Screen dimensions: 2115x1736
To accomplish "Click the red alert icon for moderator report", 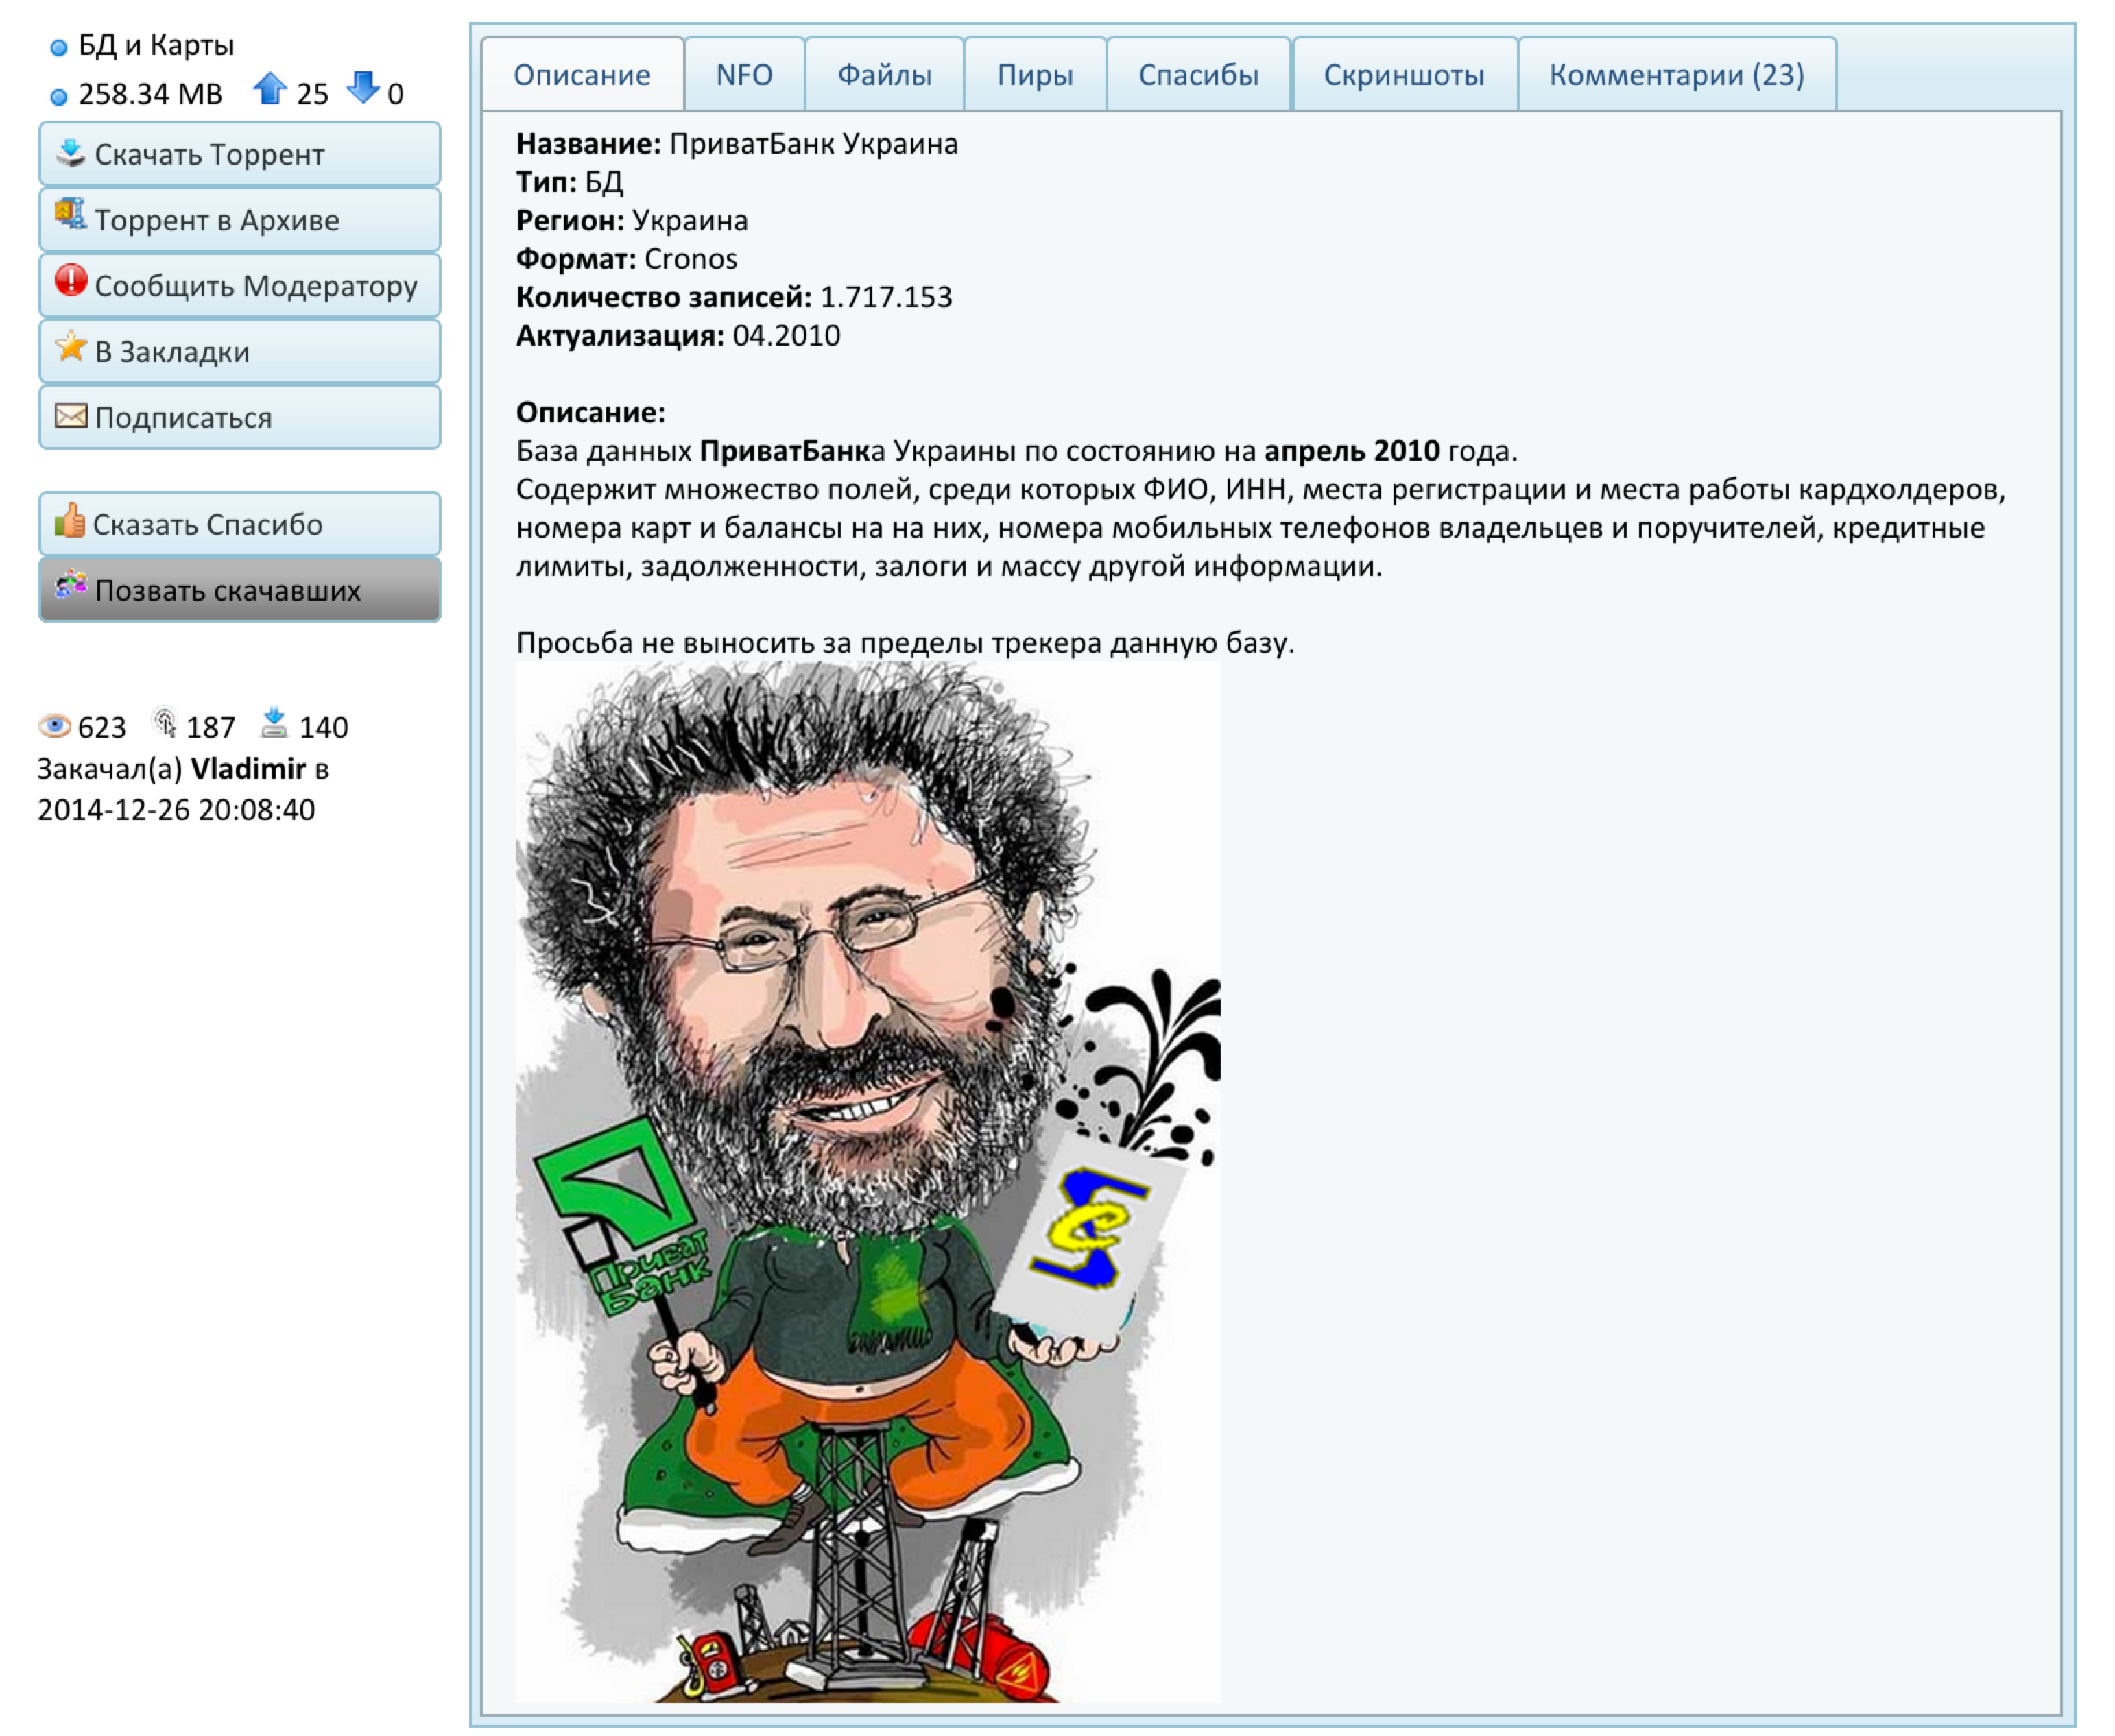I will pyautogui.click(x=70, y=281).
